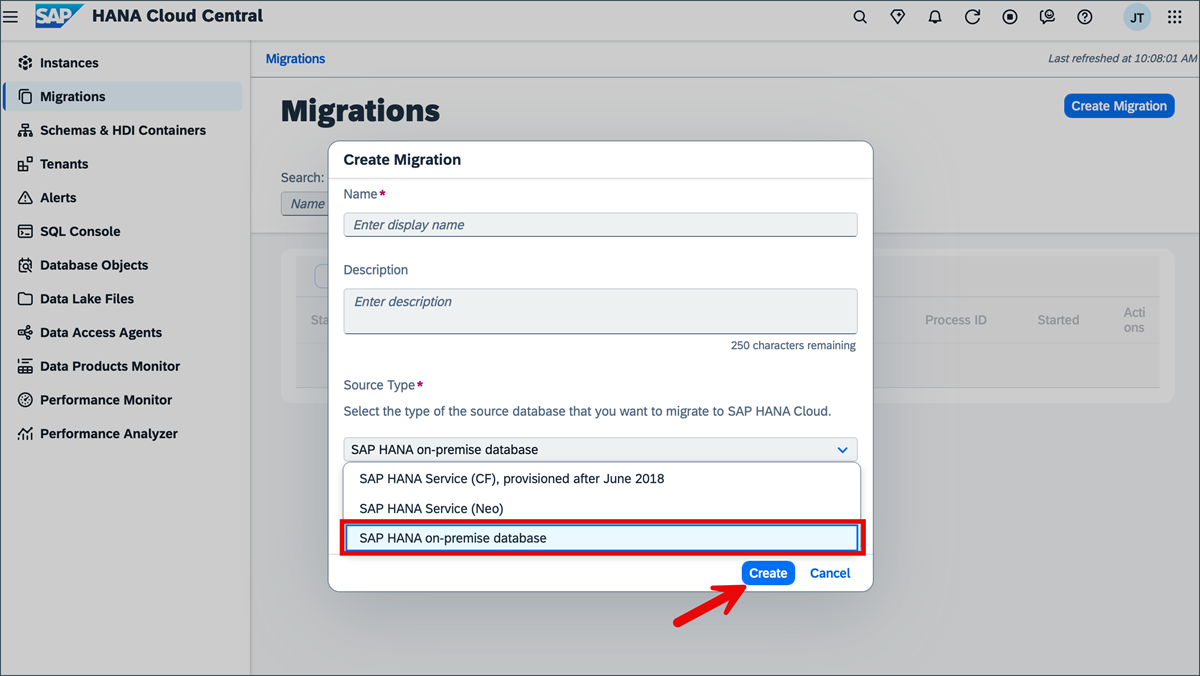The width and height of the screenshot is (1200, 676).
Task: Cancel the Create Migration dialog
Action: pos(830,573)
